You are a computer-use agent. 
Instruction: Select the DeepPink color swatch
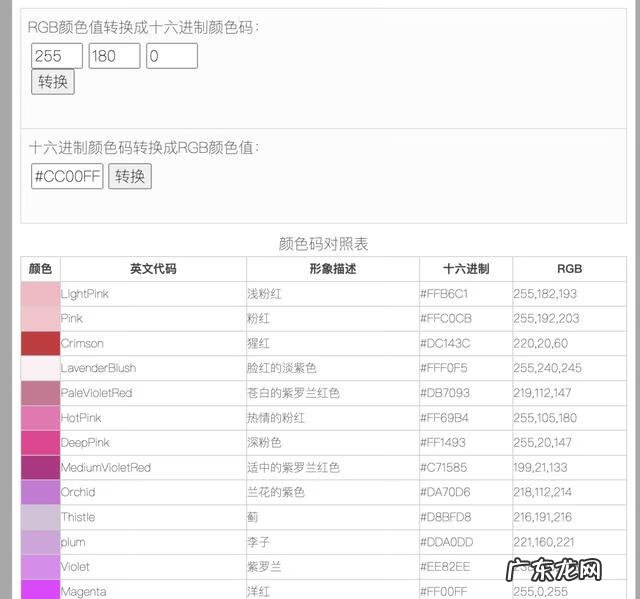point(40,443)
